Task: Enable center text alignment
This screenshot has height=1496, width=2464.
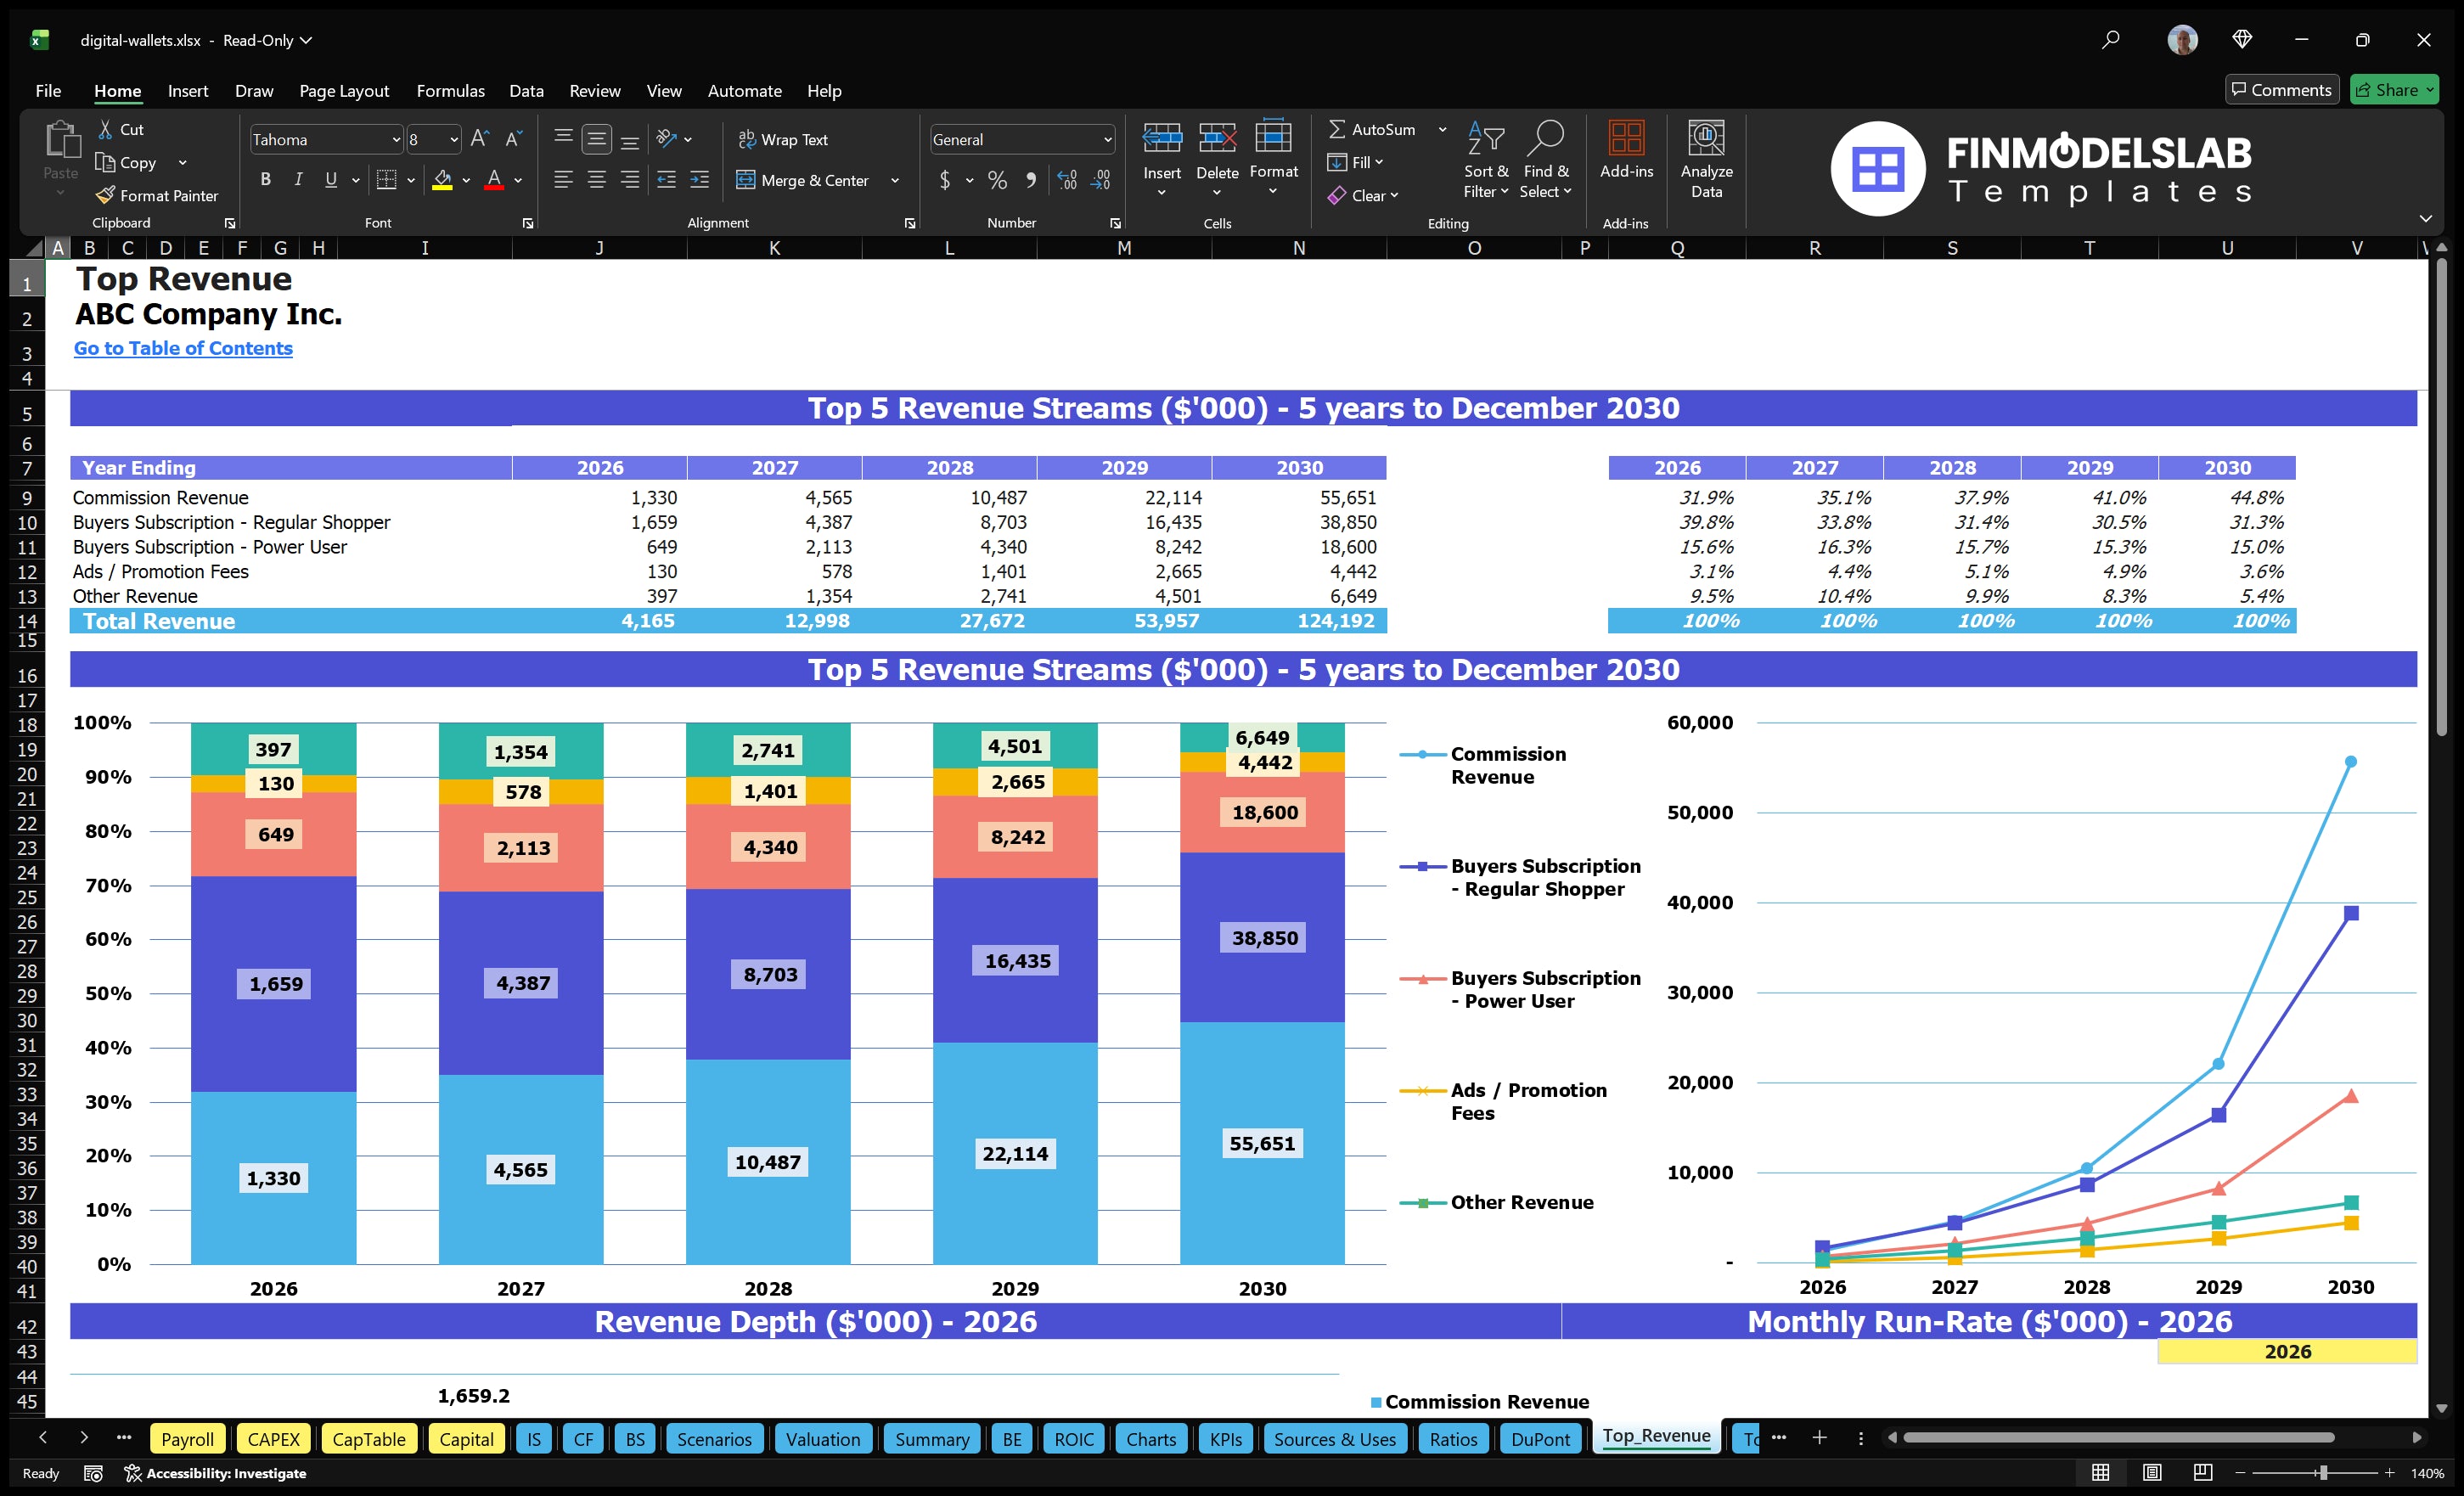Action: click(597, 180)
